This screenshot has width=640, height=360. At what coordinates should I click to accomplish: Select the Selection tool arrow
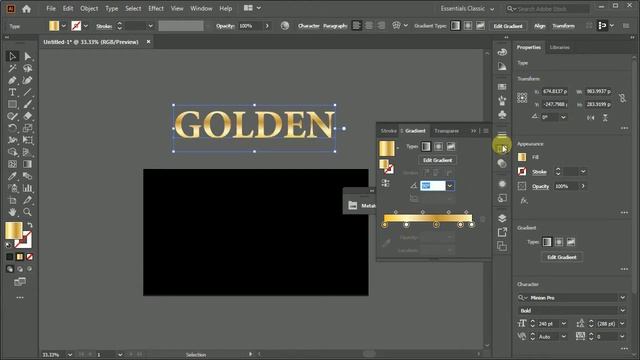click(12, 56)
